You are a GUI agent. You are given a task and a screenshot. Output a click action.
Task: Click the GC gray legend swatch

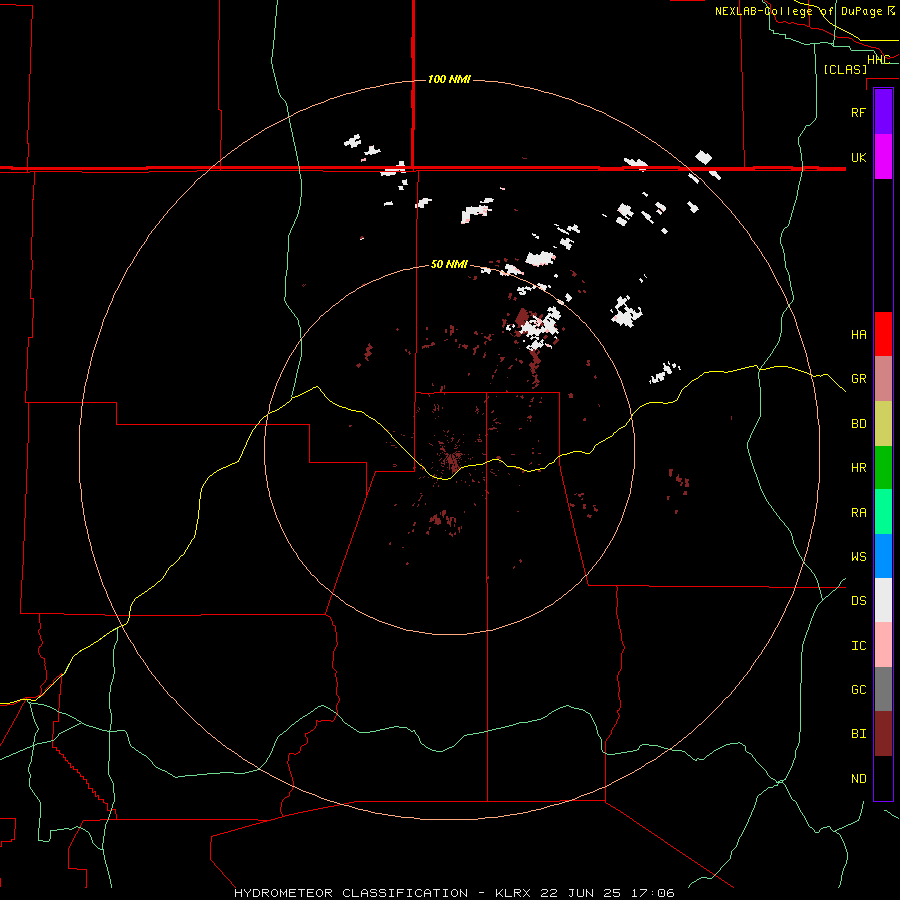coord(883,689)
